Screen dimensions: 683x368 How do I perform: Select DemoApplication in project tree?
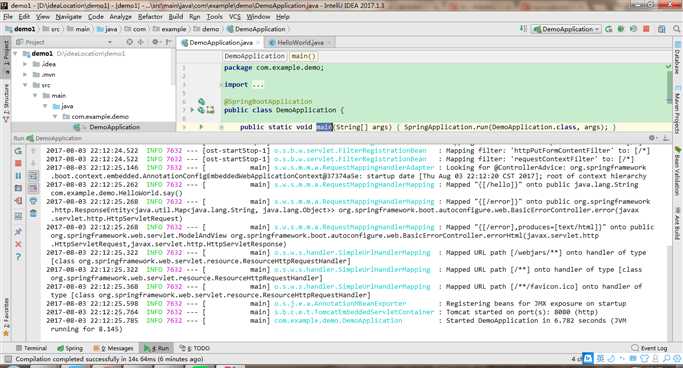click(114, 127)
